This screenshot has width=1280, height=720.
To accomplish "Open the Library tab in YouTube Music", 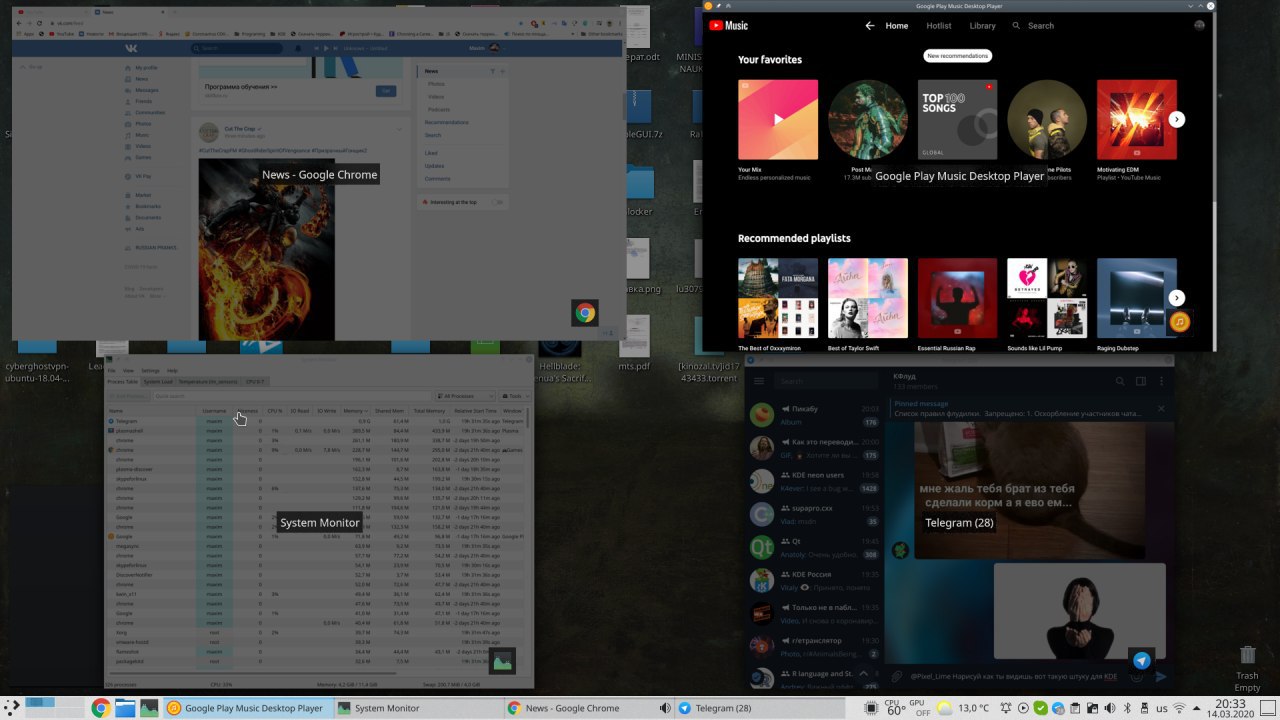I will (x=983, y=26).
